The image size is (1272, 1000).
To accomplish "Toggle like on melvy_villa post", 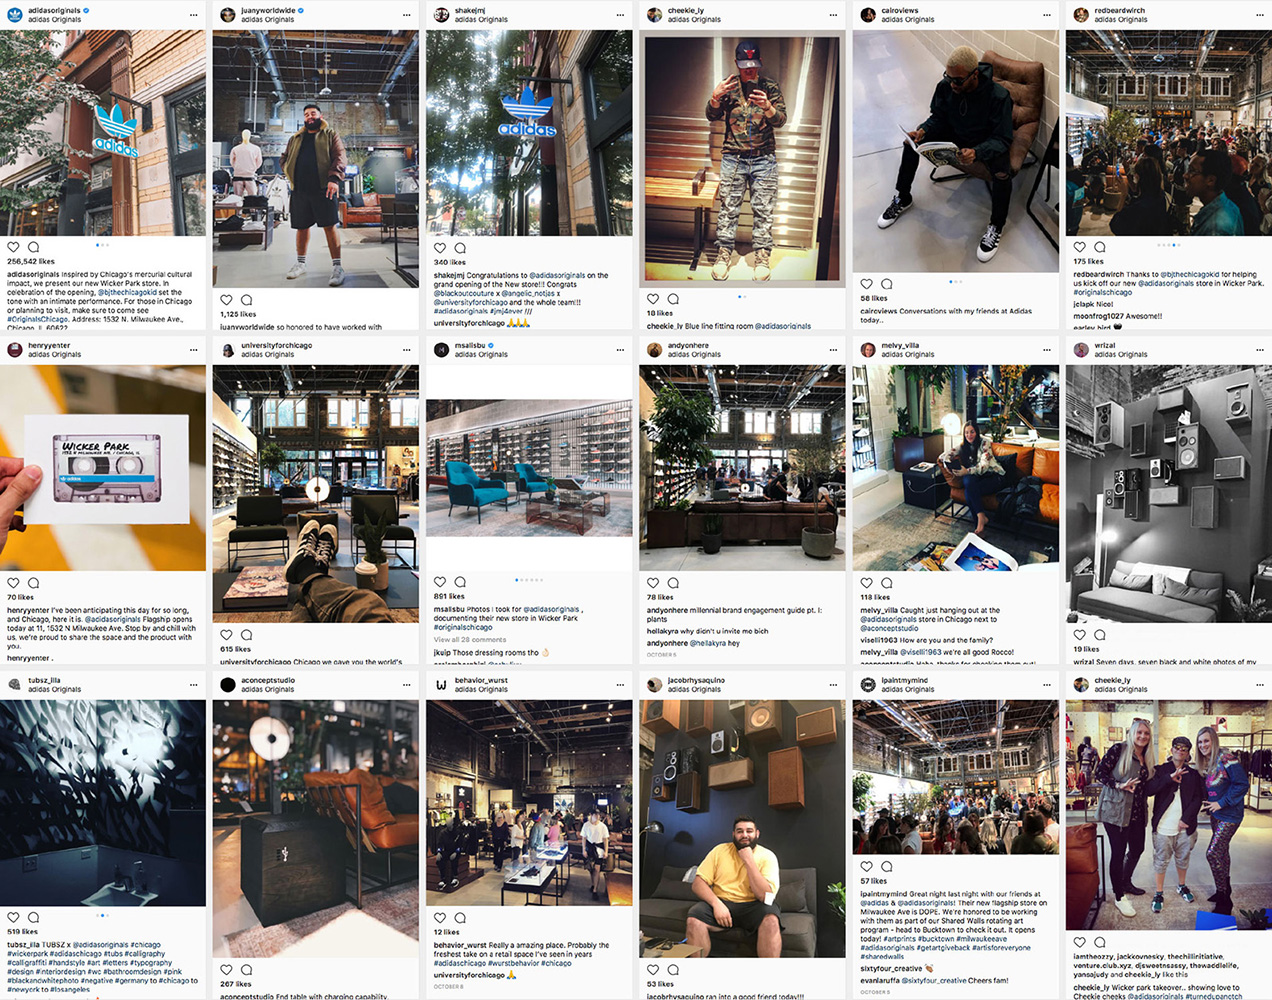I will point(867,583).
